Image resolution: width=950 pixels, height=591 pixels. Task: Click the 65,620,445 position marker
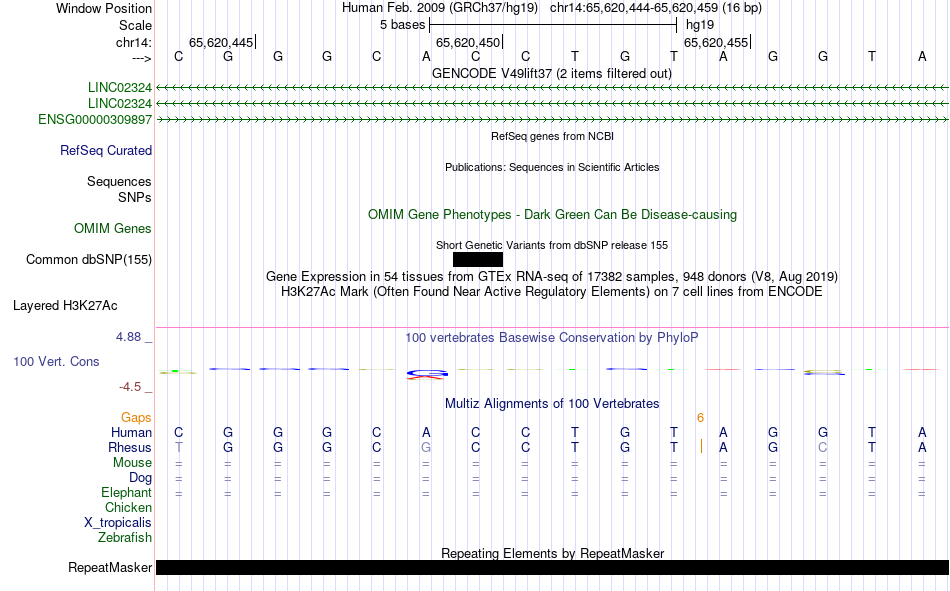tap(221, 42)
